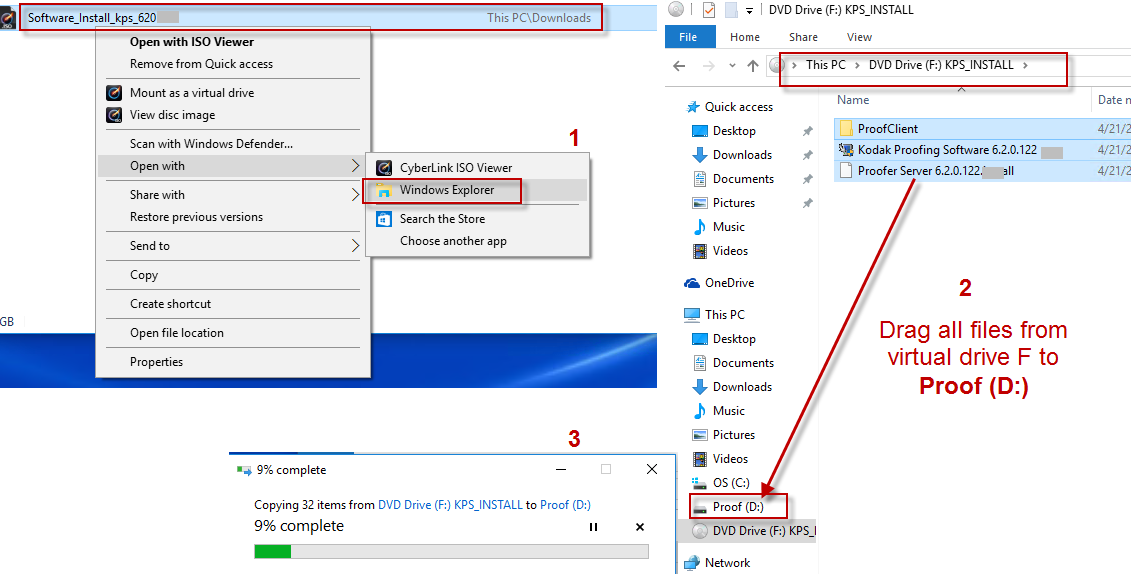Image resolution: width=1131 pixels, height=574 pixels.
Task: Select DVD Drive (F:) KPS in tree
Action: tap(764, 531)
